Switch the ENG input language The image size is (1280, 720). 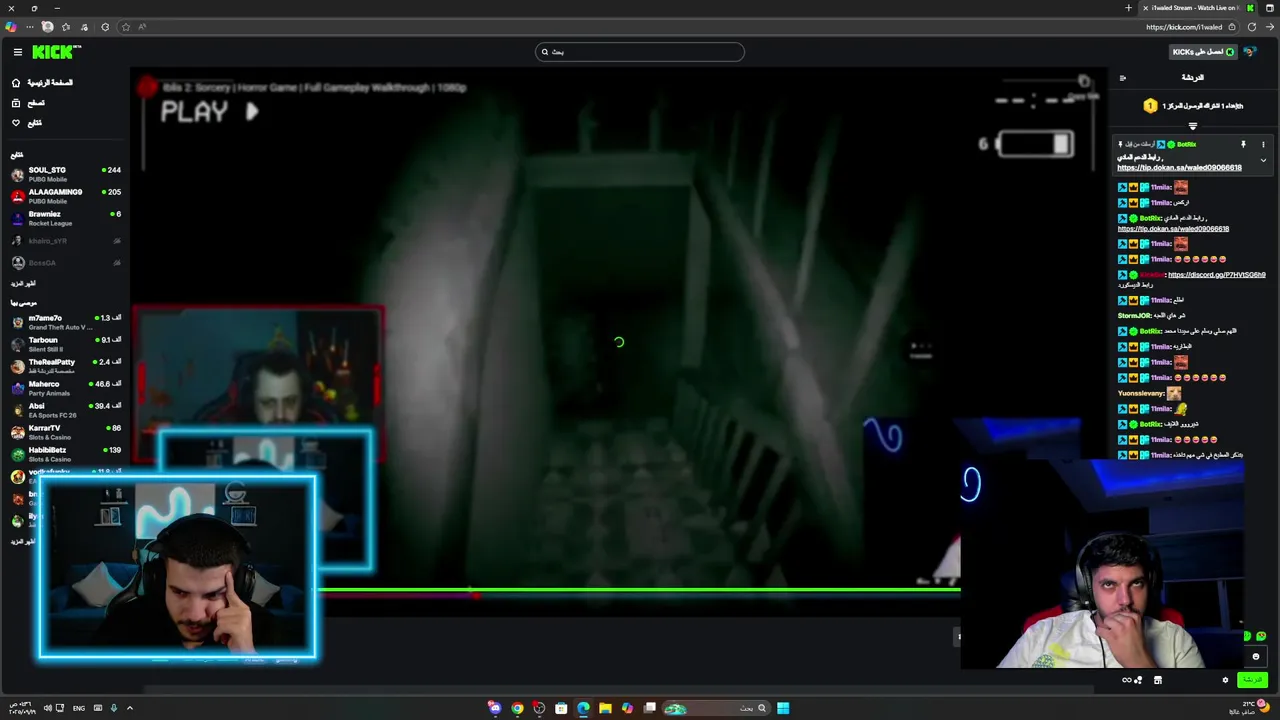point(79,708)
